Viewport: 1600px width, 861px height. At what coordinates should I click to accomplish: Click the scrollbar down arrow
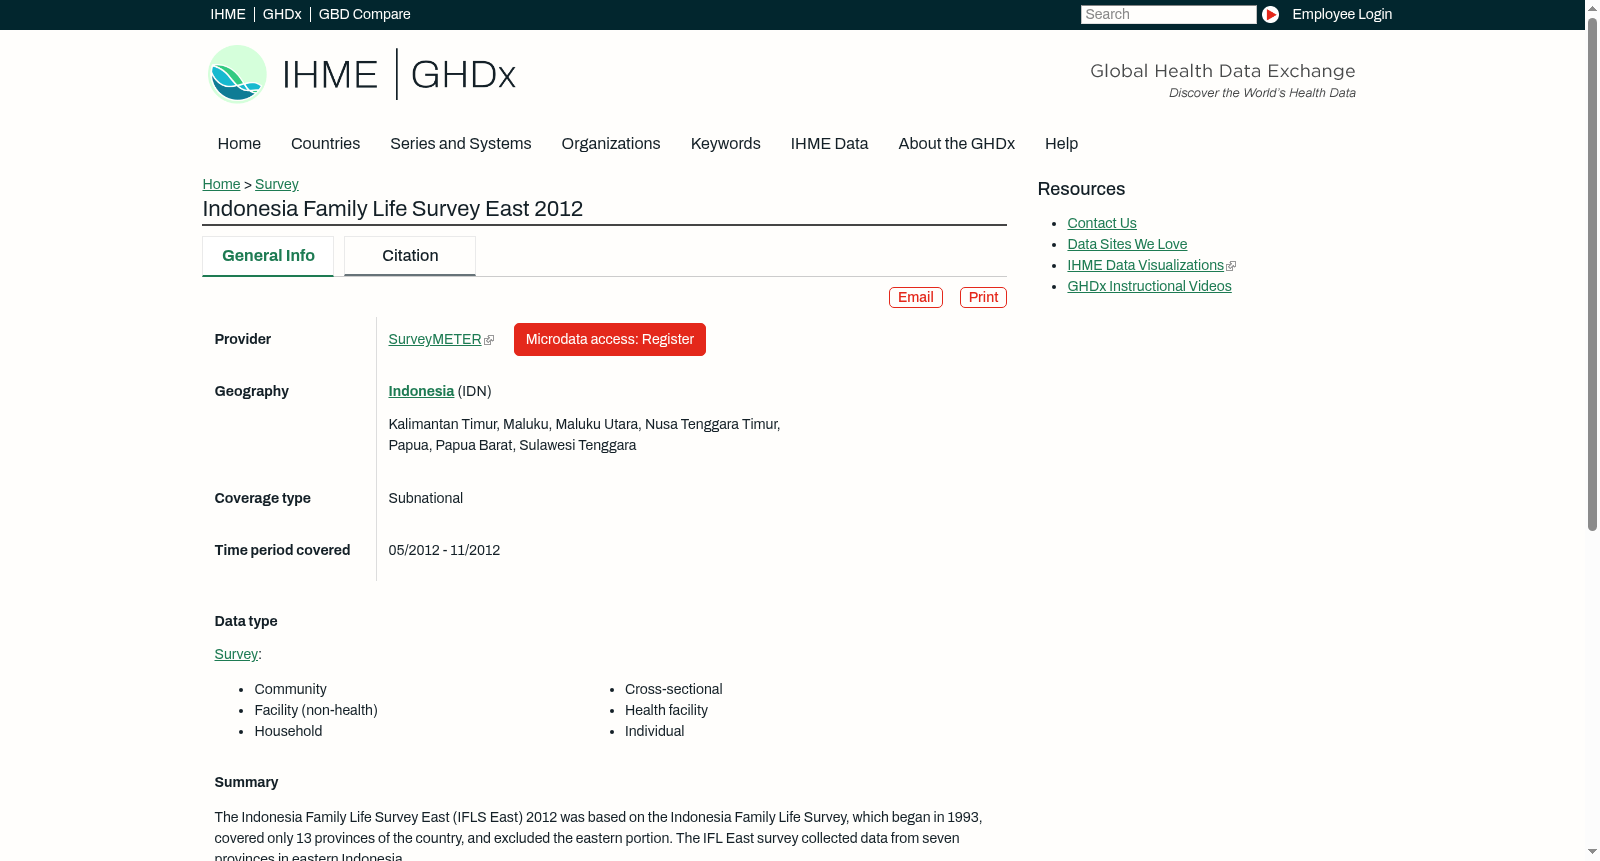(1592, 852)
